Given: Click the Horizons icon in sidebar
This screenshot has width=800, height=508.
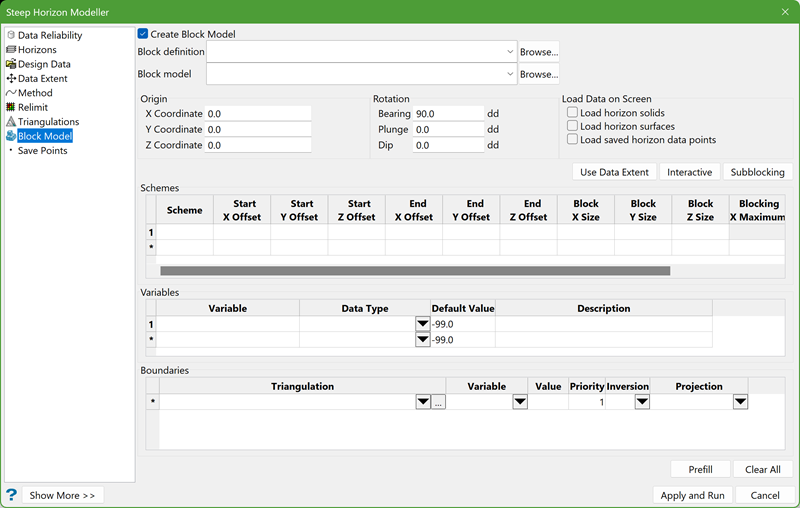Looking at the screenshot, I should (x=11, y=49).
